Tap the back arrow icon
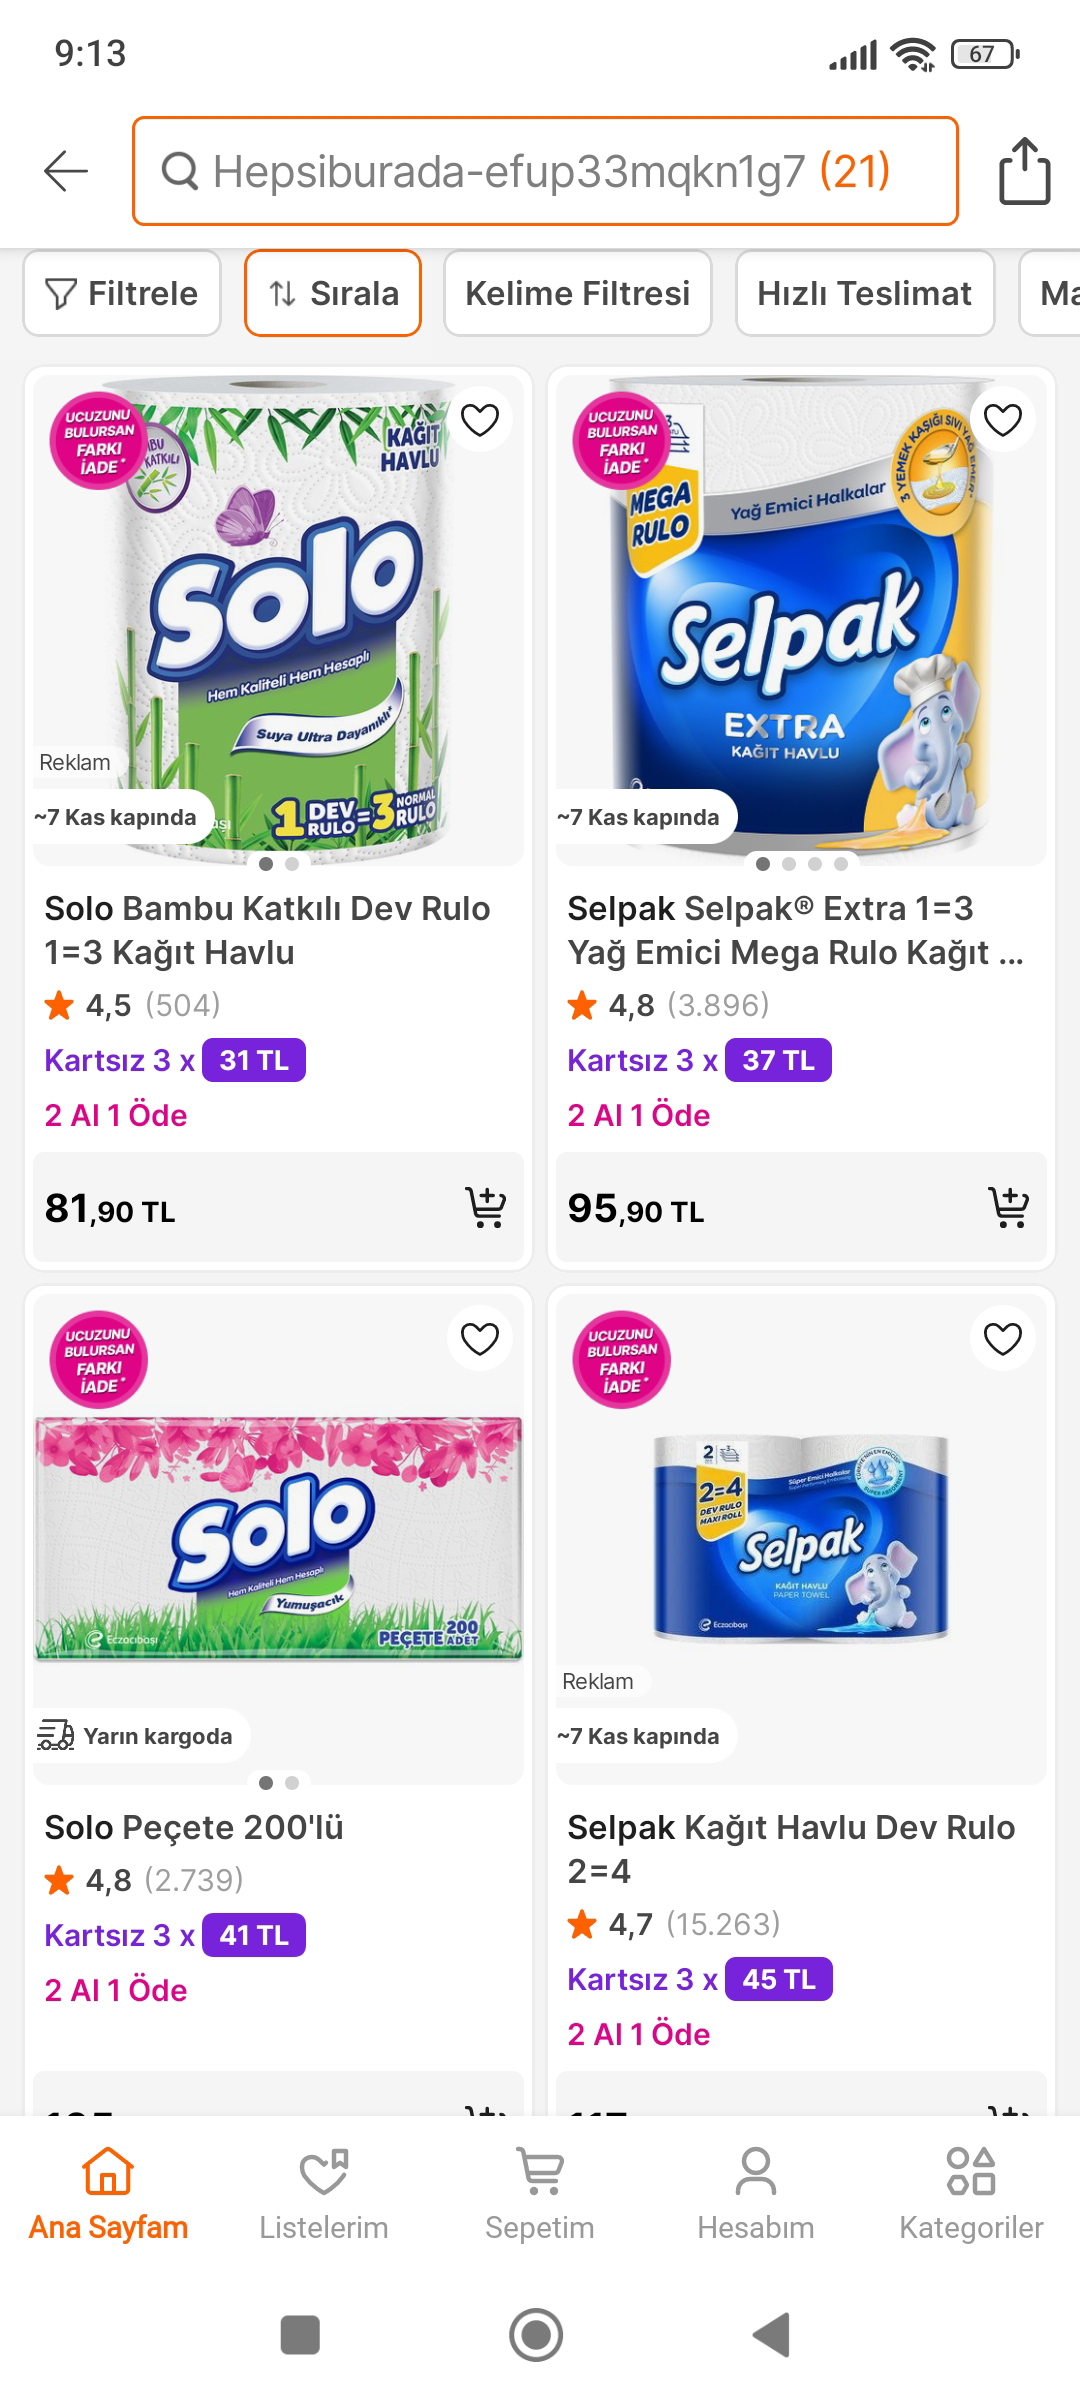The width and height of the screenshot is (1080, 2400). [x=66, y=171]
